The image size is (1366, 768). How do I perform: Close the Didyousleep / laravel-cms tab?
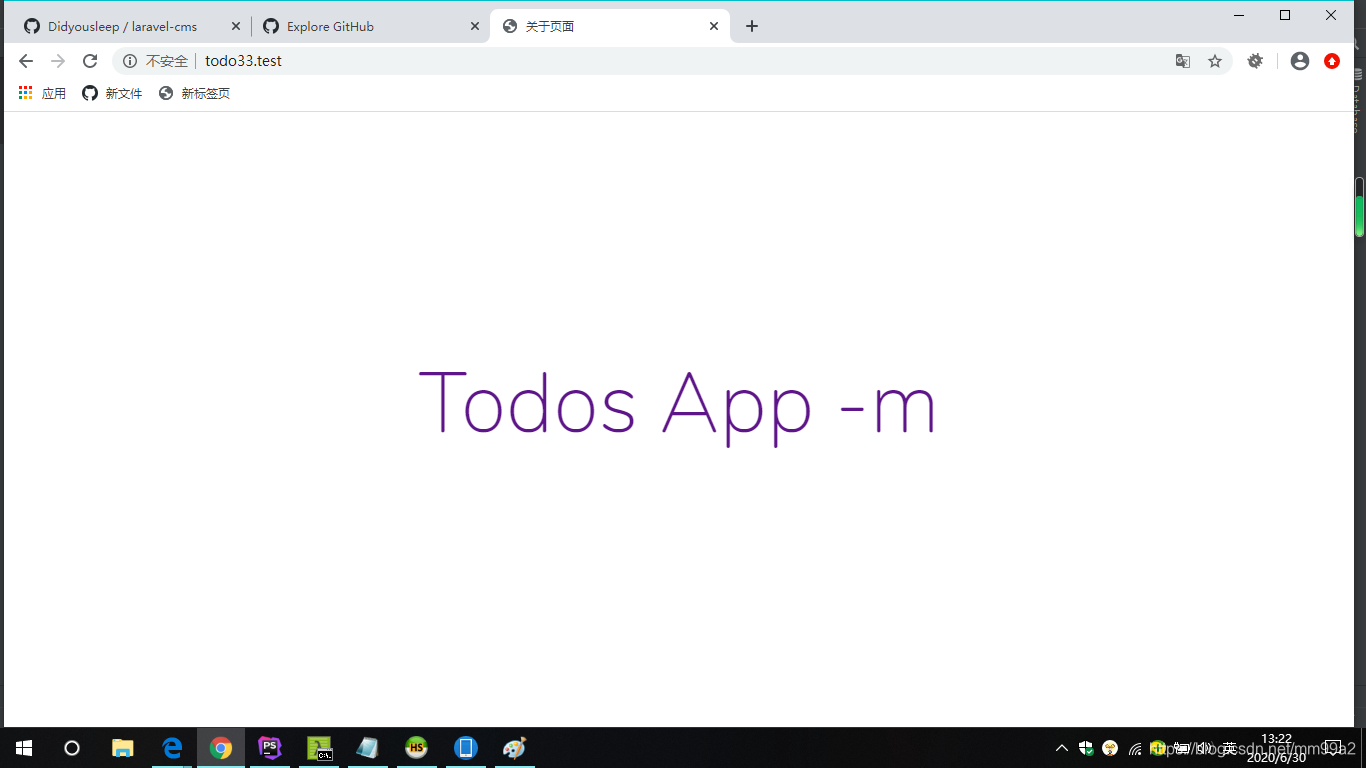[x=236, y=26]
